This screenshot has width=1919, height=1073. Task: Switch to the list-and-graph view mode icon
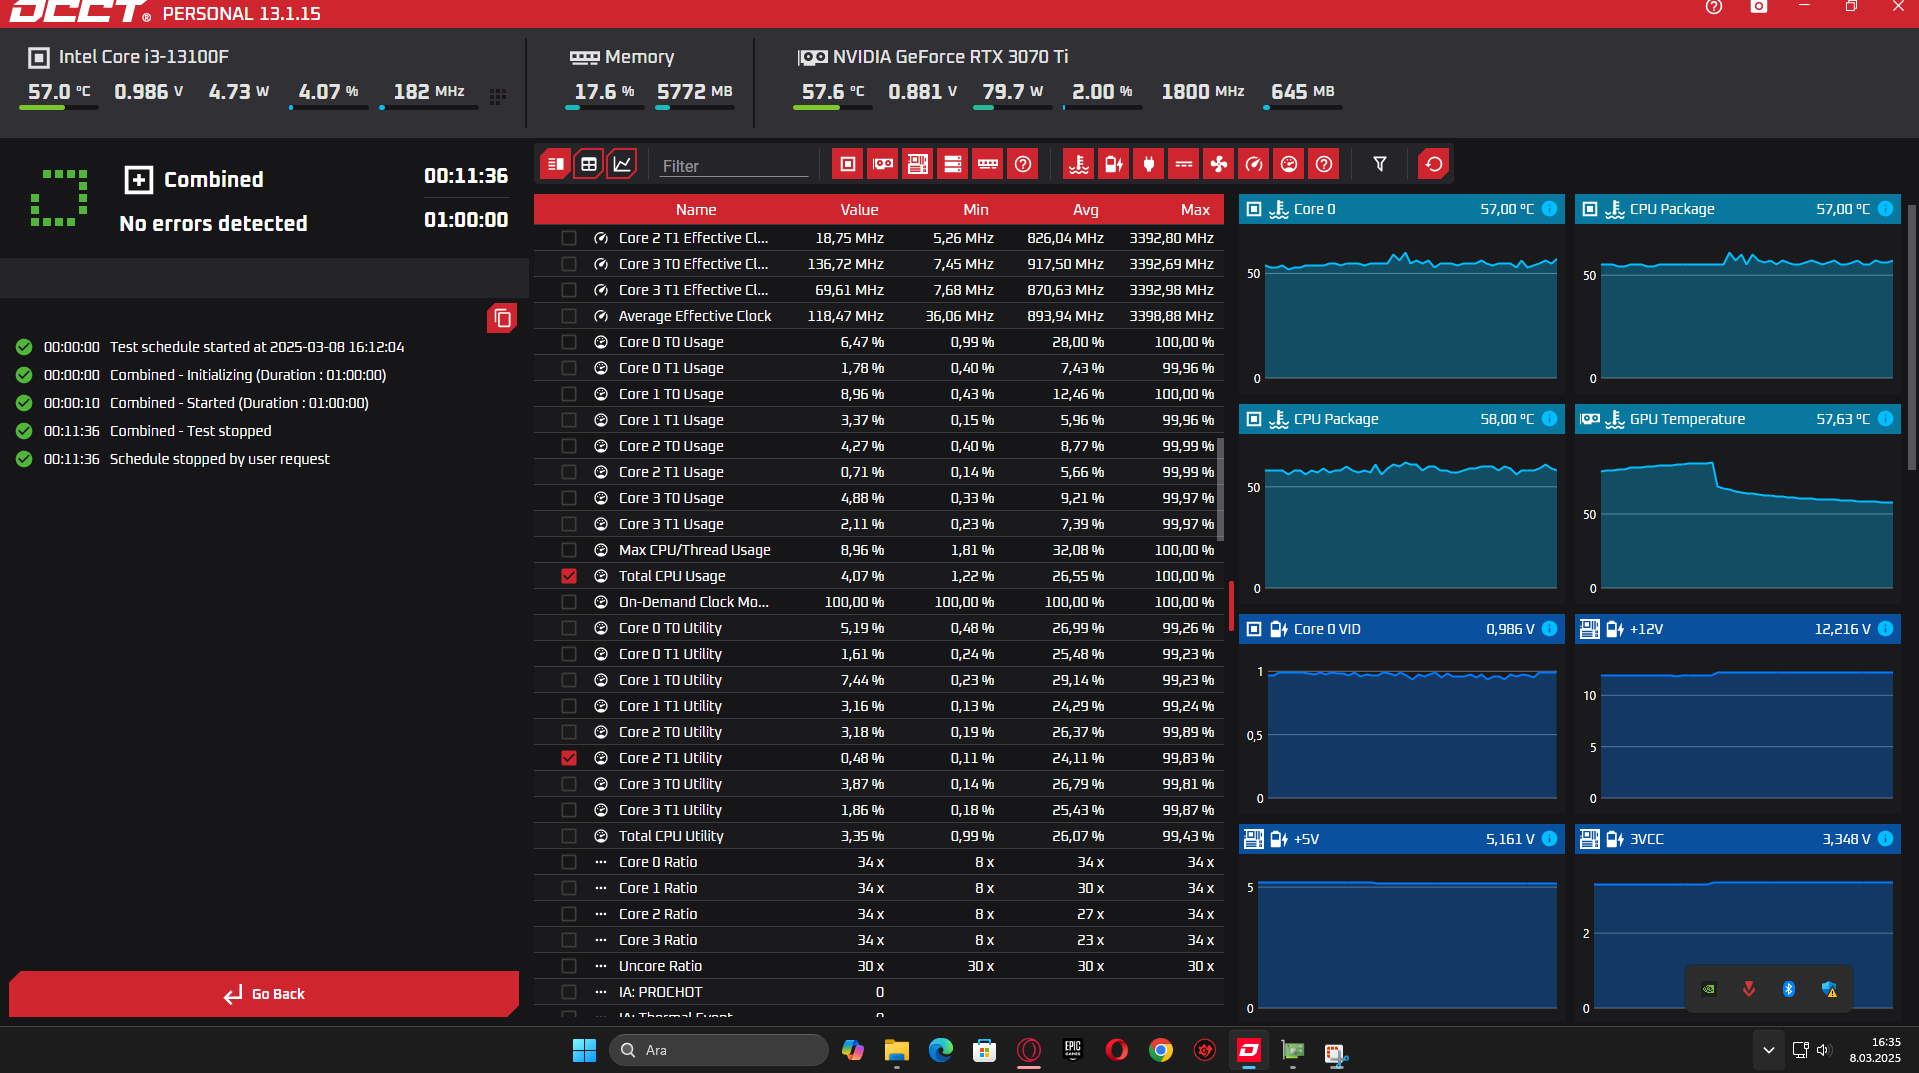pos(556,164)
